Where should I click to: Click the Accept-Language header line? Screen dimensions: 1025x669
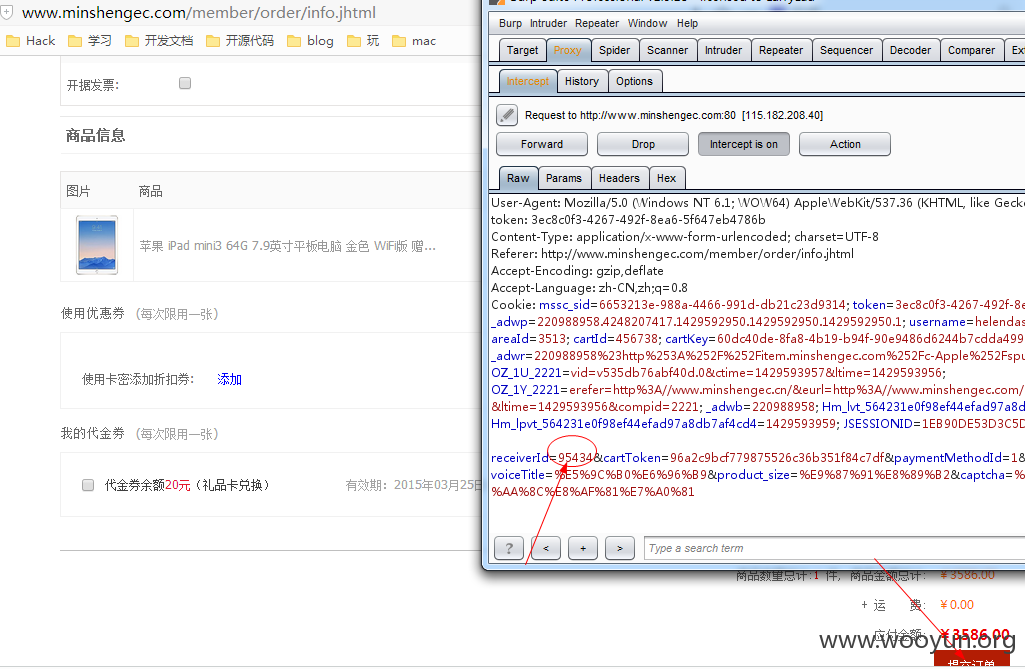coord(589,288)
